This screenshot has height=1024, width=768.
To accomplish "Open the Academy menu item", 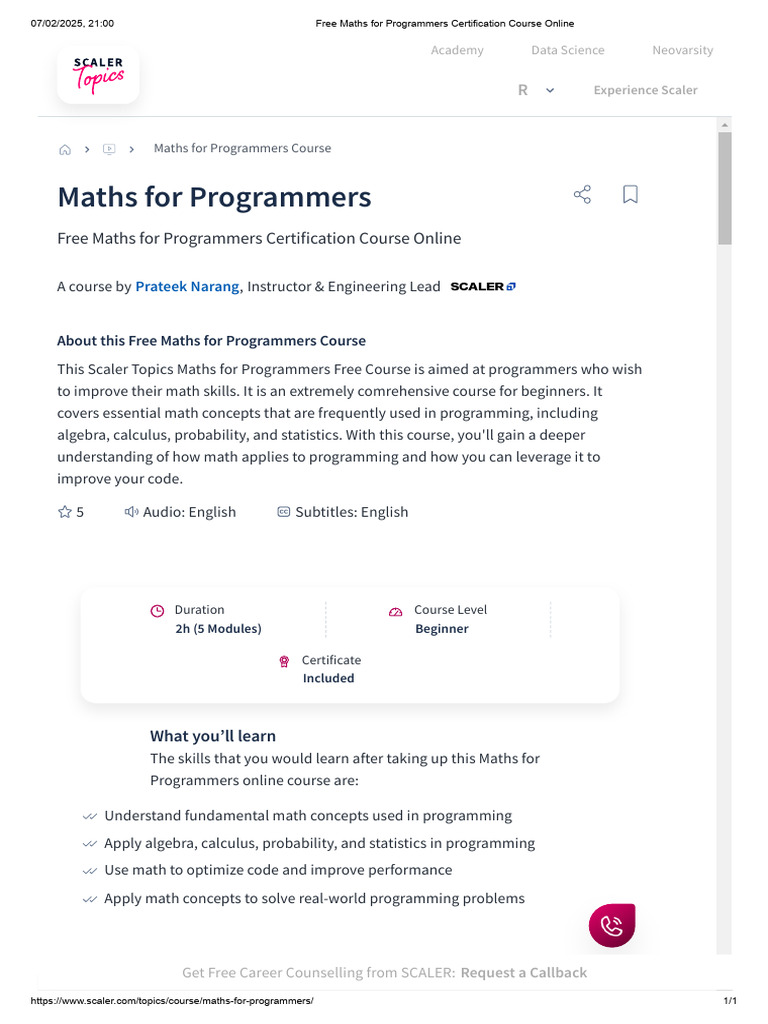I will [x=457, y=50].
